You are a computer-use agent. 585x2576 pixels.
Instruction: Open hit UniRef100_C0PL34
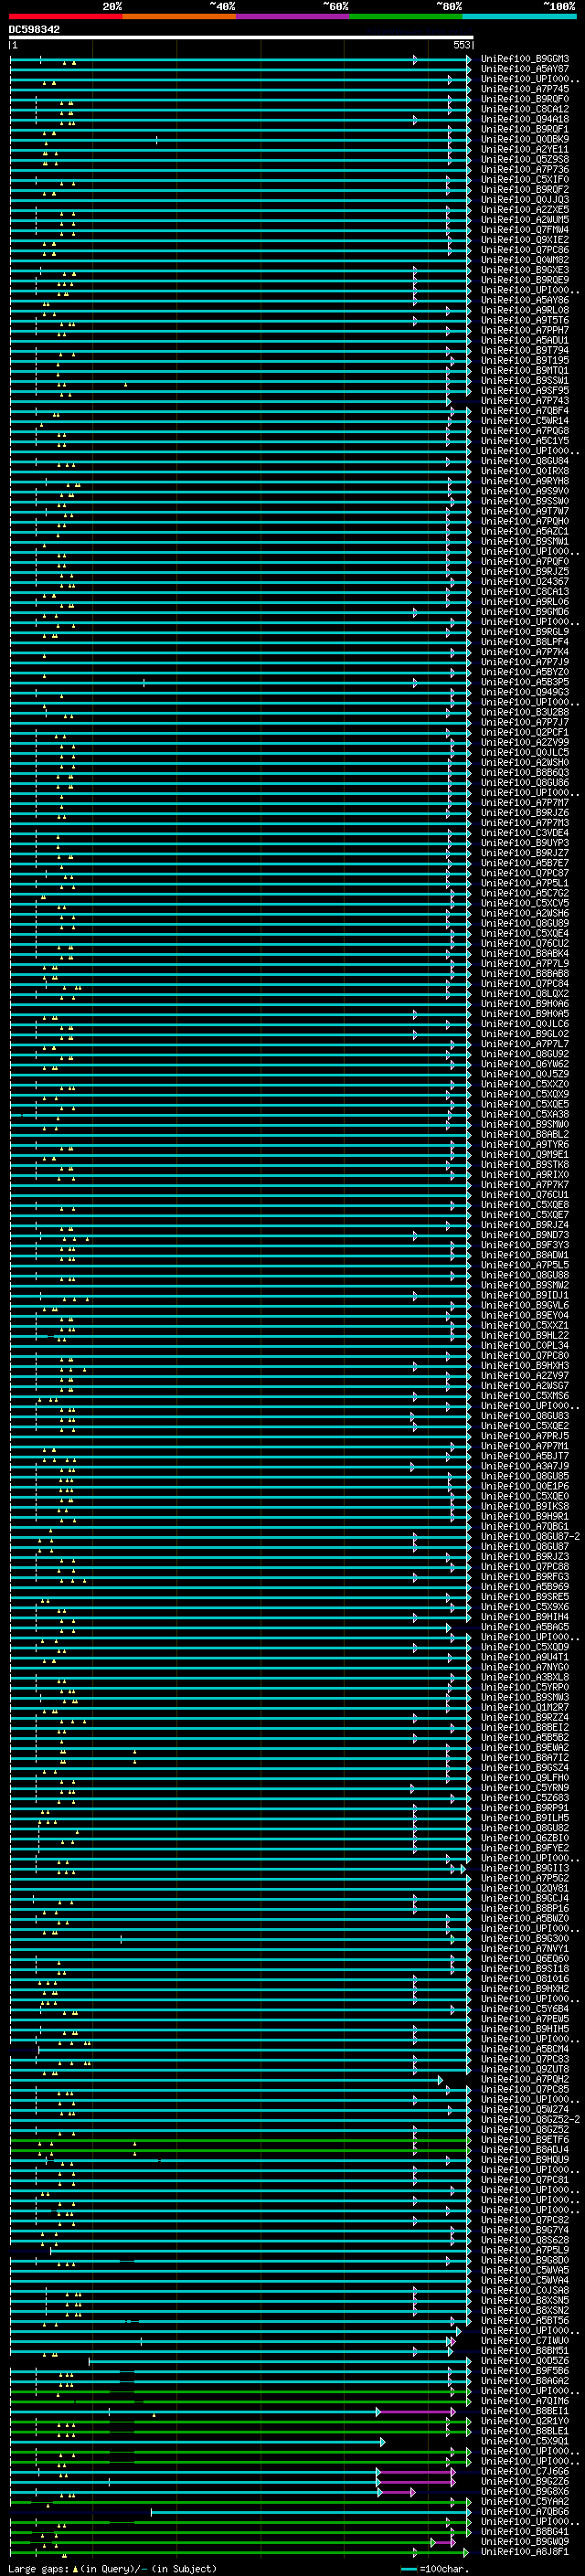coord(524,1345)
